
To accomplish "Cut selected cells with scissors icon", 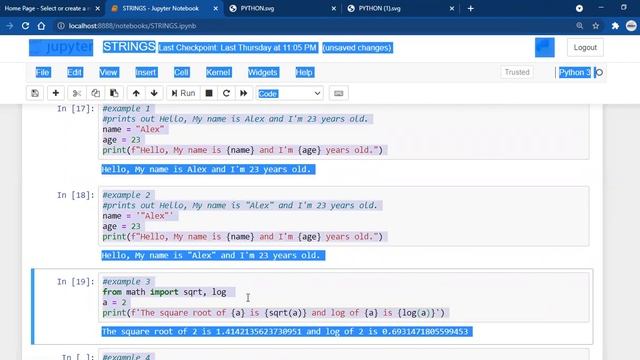I will click(76, 93).
